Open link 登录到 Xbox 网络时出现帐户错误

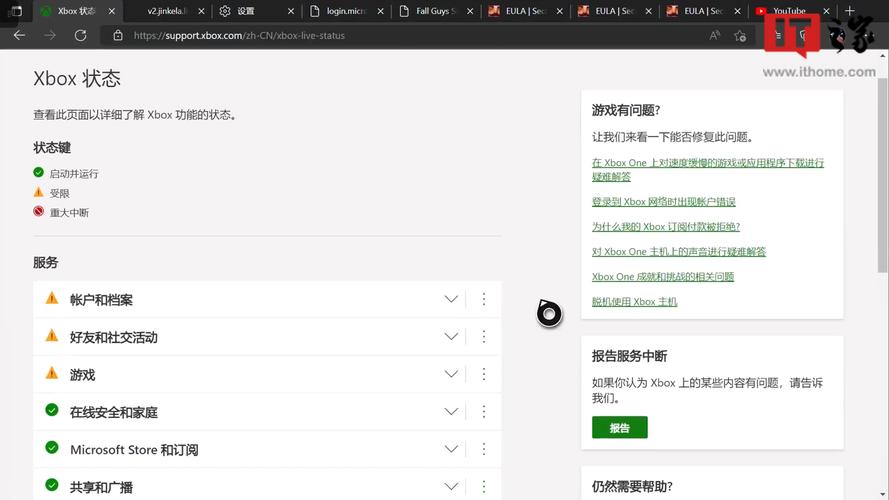[663, 201]
